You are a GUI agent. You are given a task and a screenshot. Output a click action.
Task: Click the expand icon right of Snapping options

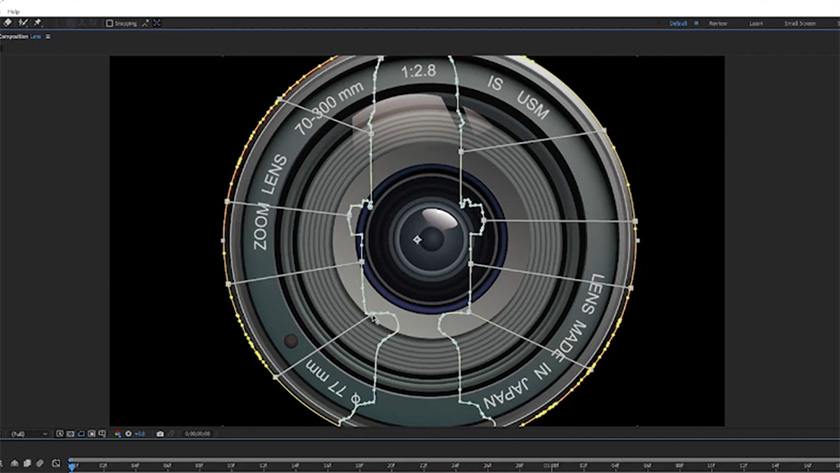pyautogui.click(x=157, y=23)
